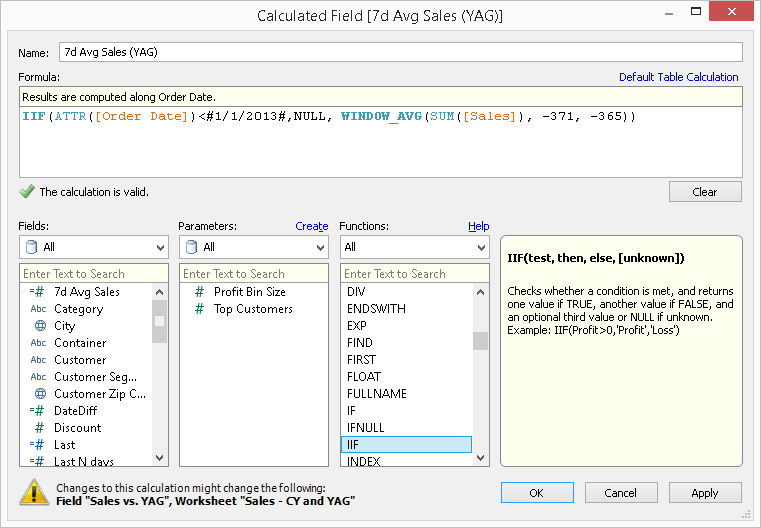Expand the Functions category dropdown
The height and width of the screenshot is (528, 761).
[414, 247]
